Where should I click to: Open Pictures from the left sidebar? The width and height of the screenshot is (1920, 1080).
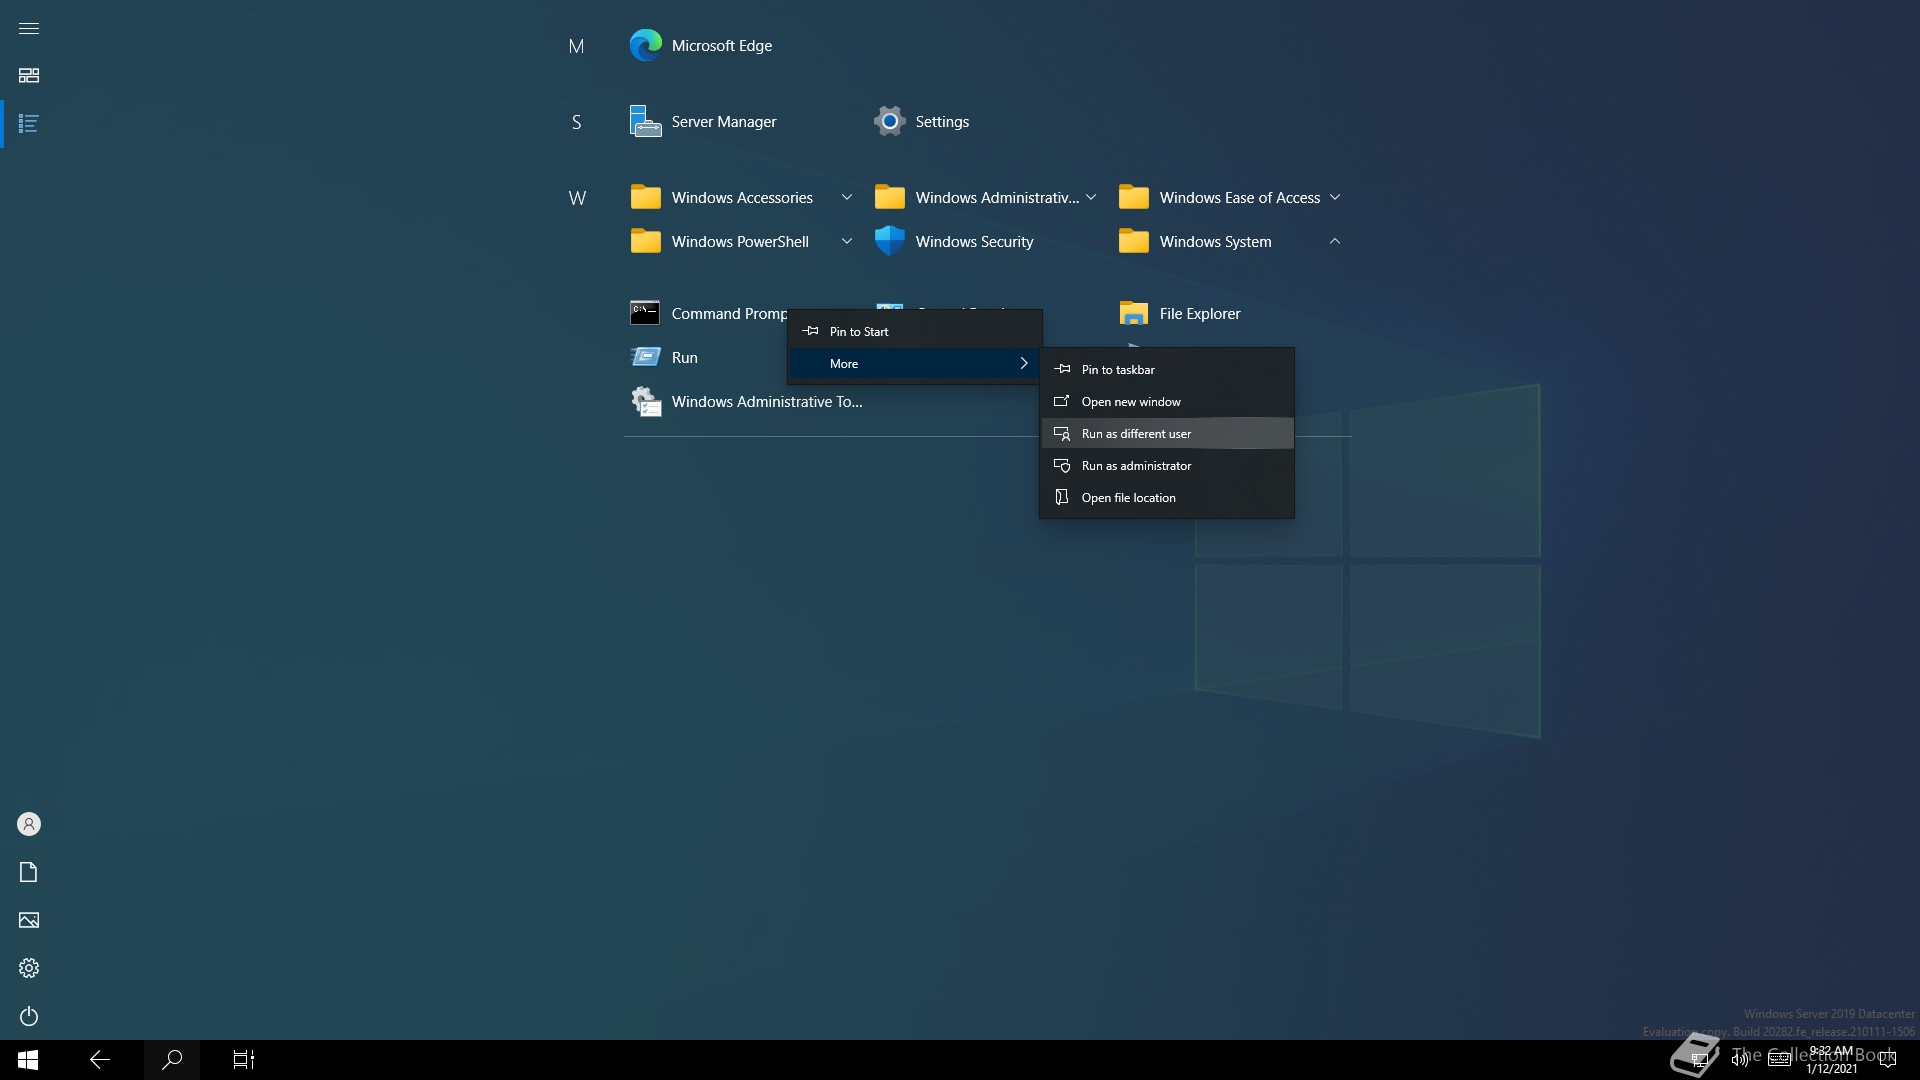click(29, 920)
